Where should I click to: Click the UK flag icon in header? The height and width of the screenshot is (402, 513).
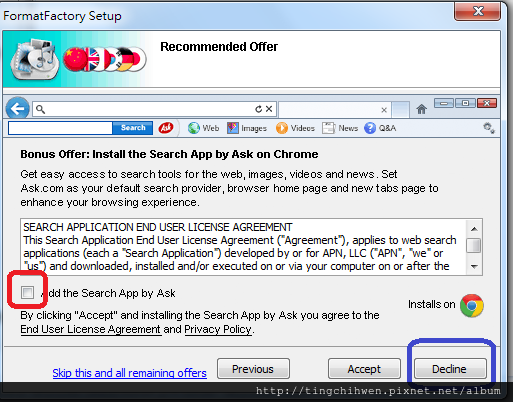[x=93, y=59]
